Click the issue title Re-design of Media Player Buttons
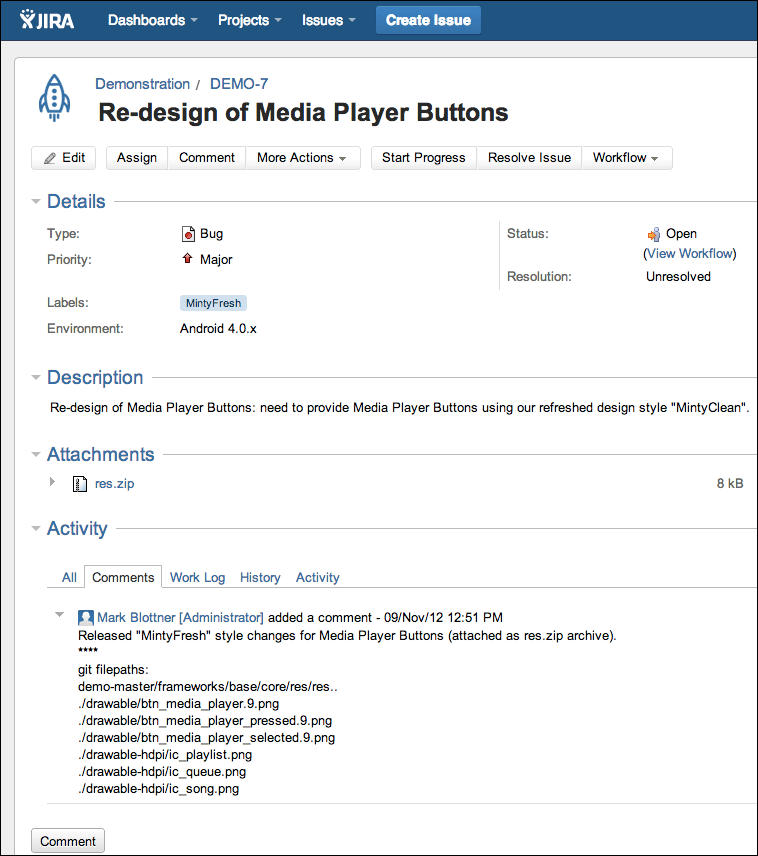This screenshot has width=758, height=856. pos(303,112)
